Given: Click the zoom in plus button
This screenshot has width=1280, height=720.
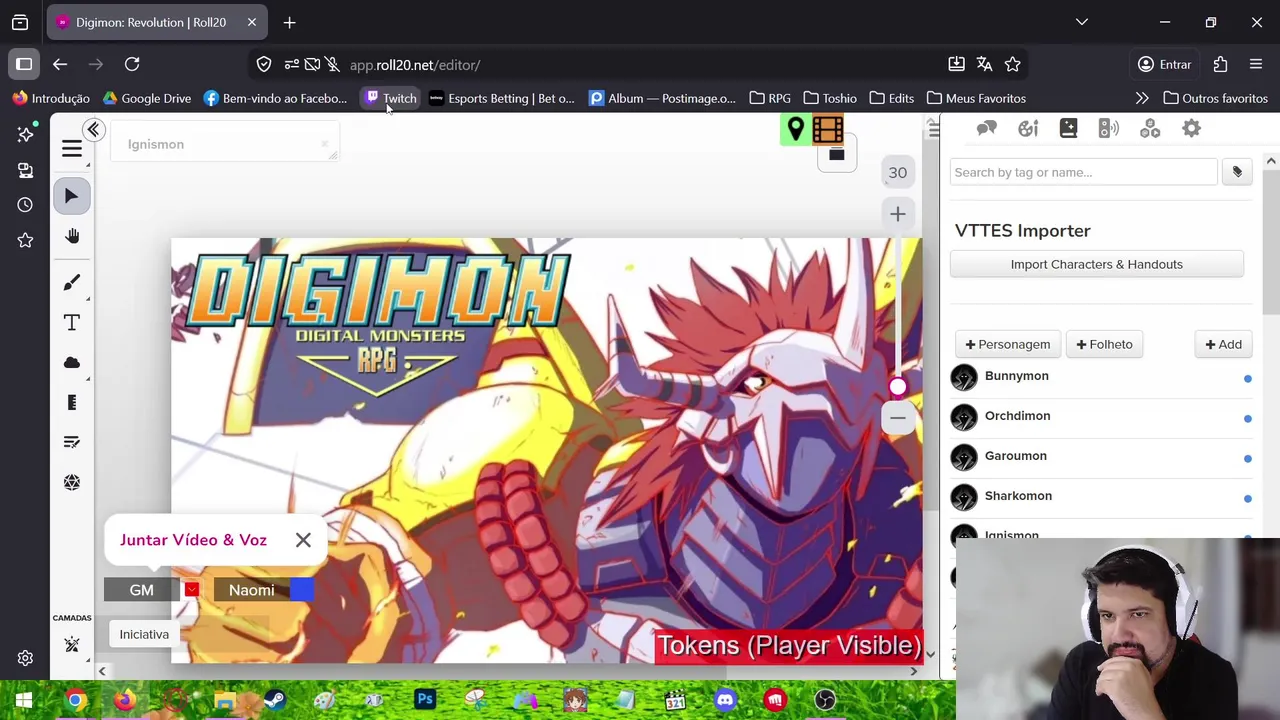Looking at the screenshot, I should 898,213.
